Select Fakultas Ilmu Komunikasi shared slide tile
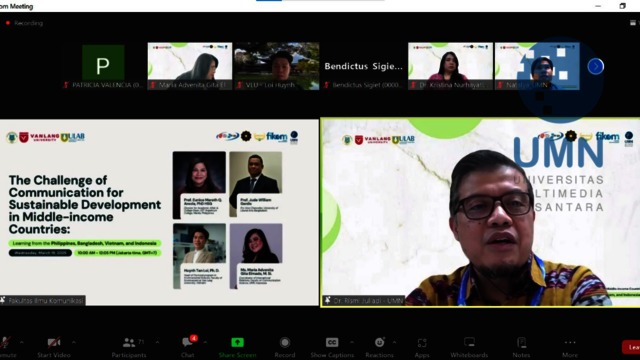 point(159,212)
